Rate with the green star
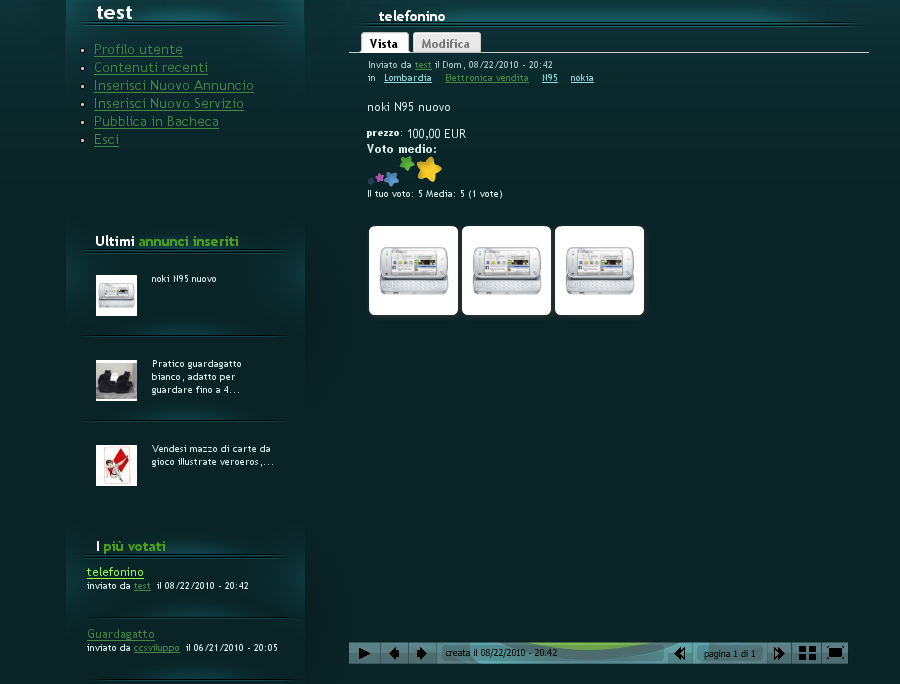Image resolution: width=900 pixels, height=684 pixels. pos(407,164)
